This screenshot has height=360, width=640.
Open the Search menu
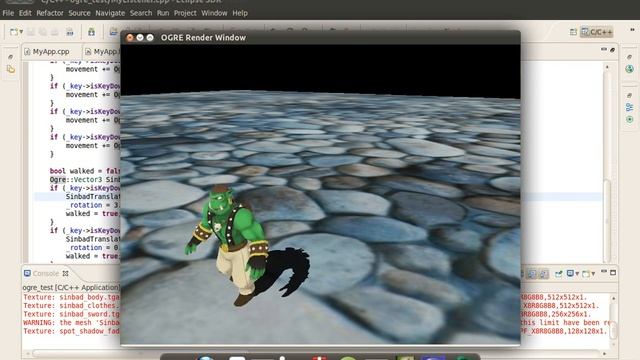coord(141,13)
